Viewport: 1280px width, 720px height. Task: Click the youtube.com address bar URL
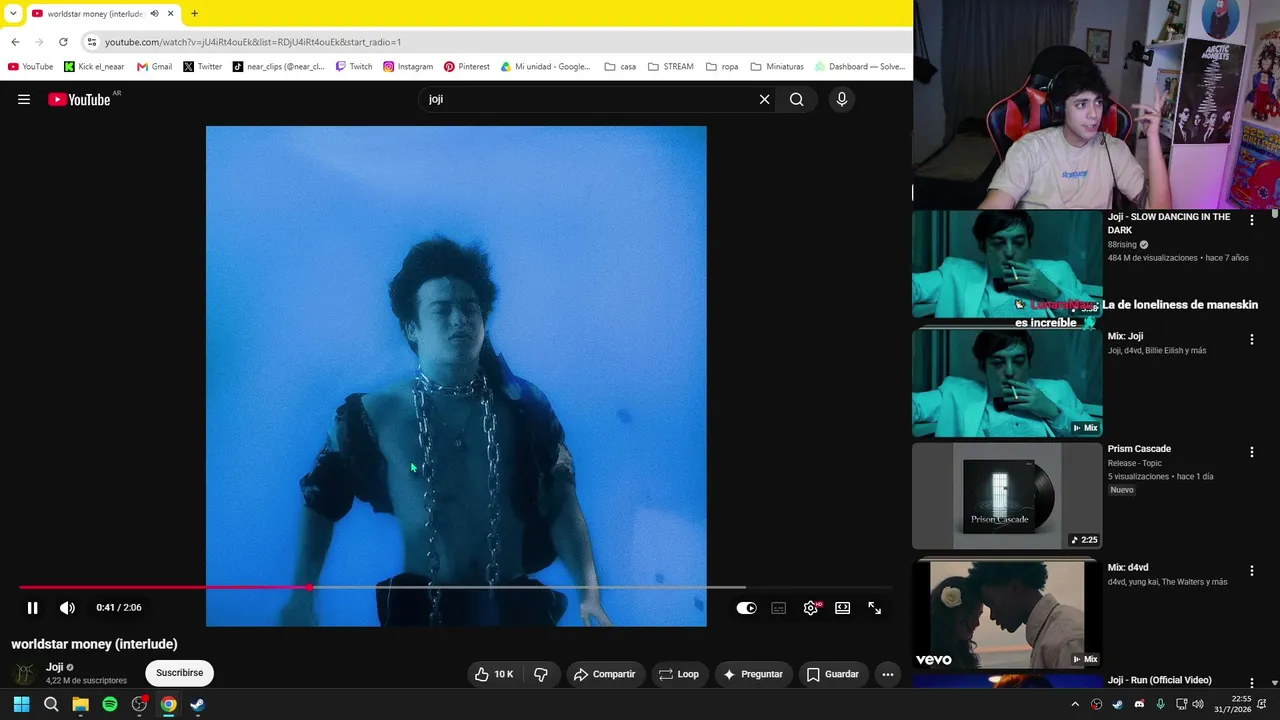pyautogui.click(x=253, y=42)
